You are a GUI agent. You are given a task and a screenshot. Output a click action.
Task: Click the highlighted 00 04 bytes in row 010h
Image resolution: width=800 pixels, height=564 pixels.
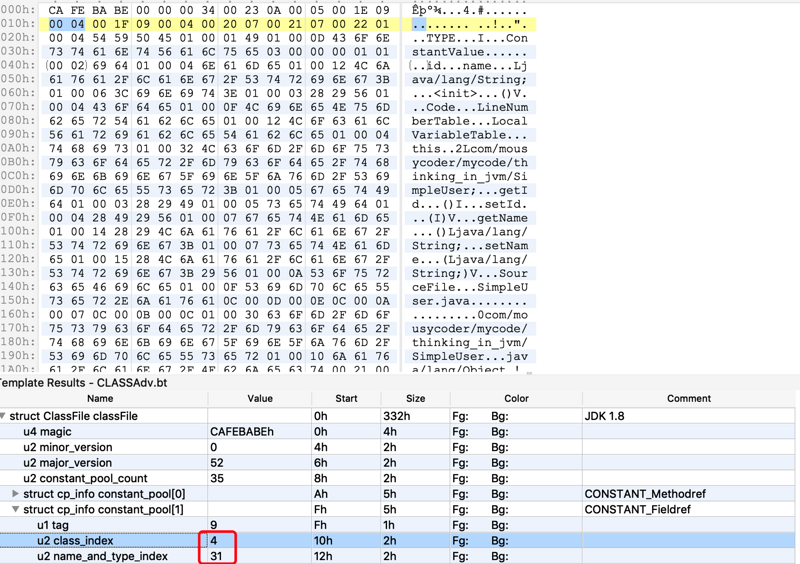[67, 24]
